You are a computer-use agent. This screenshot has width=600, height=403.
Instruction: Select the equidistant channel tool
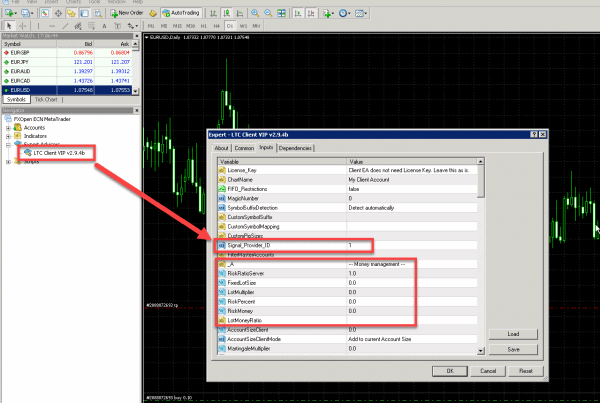pos(78,26)
